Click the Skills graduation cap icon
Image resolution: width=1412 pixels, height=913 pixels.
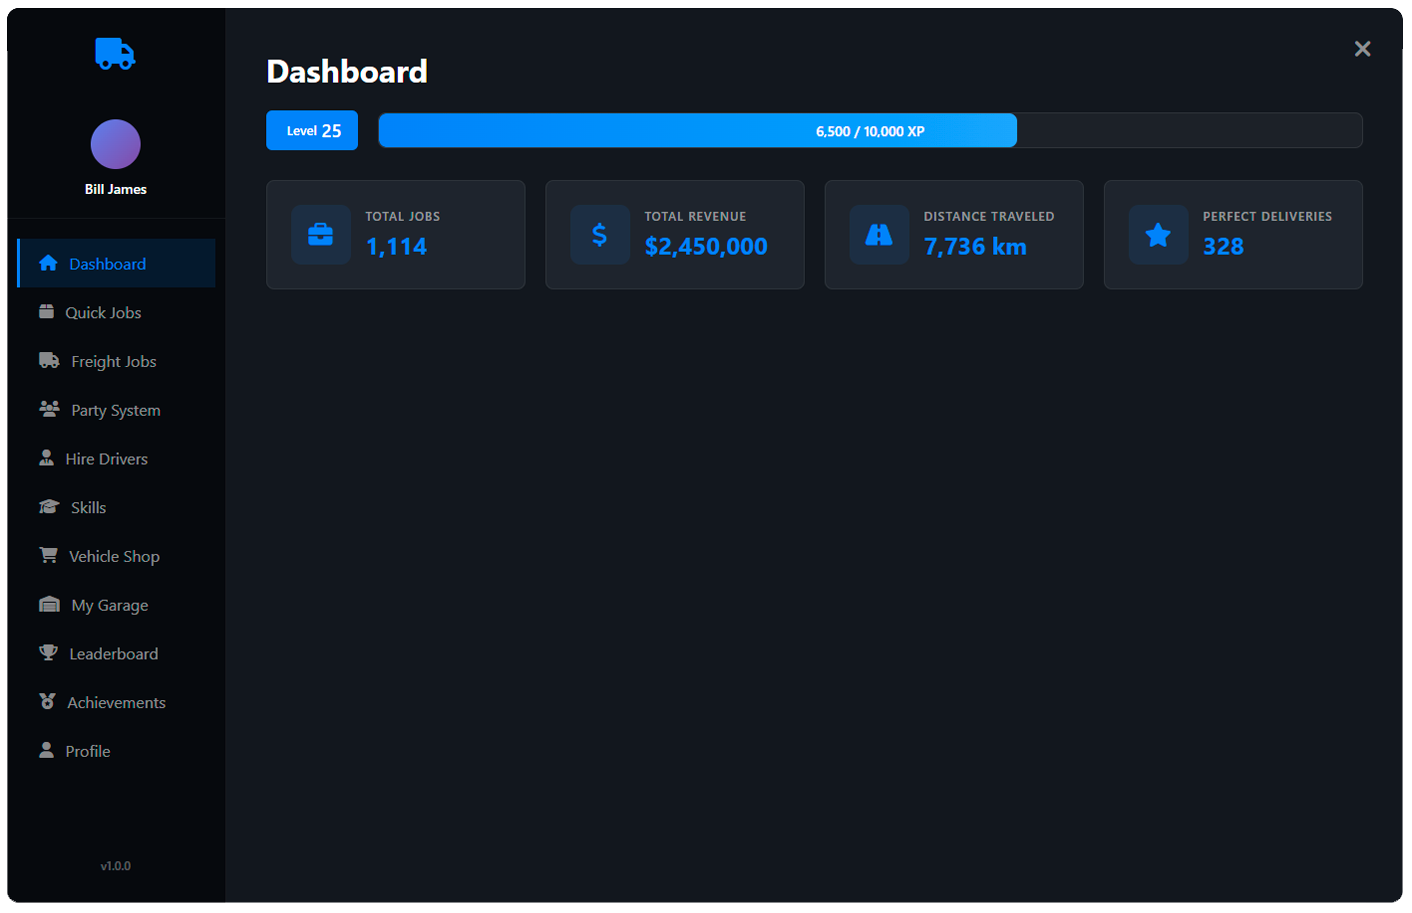point(49,506)
